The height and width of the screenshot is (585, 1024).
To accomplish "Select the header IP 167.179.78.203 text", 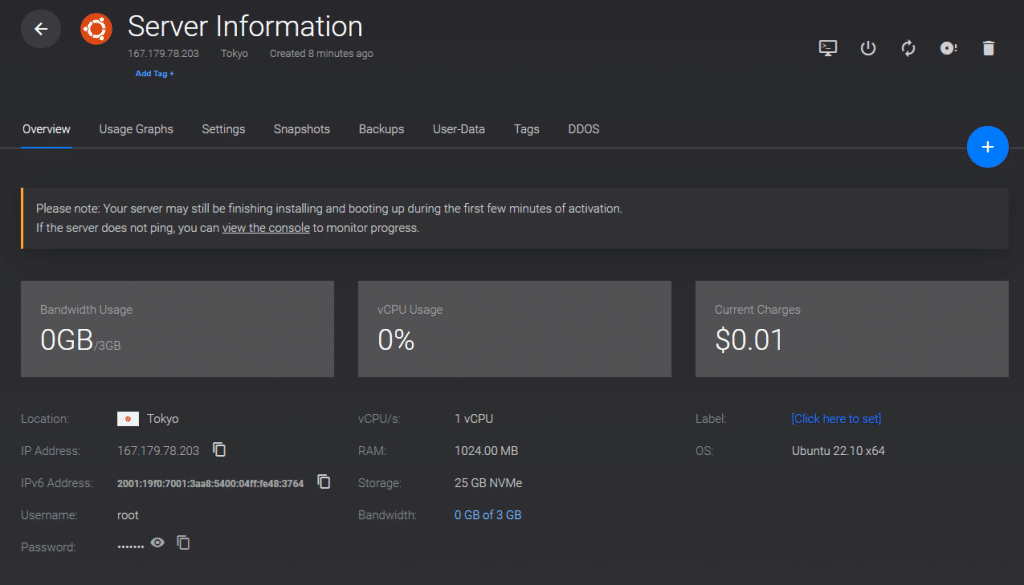I will pyautogui.click(x=163, y=54).
